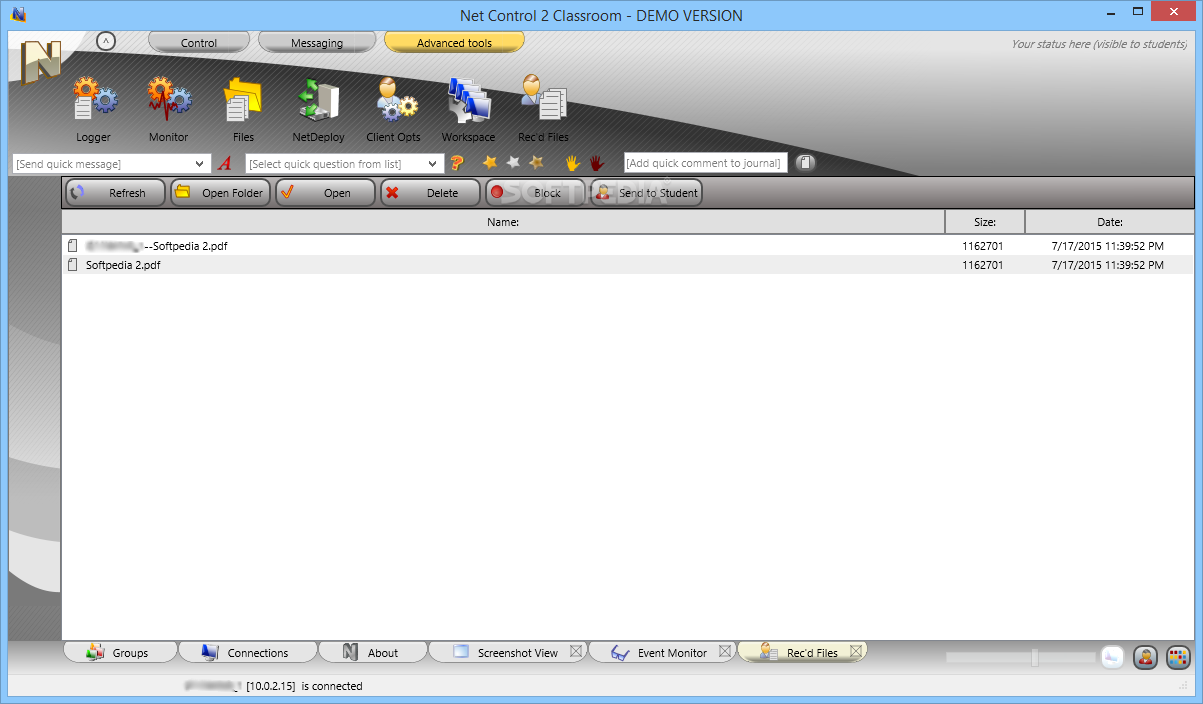
Task: Click the journal comment save icon
Action: 806,163
